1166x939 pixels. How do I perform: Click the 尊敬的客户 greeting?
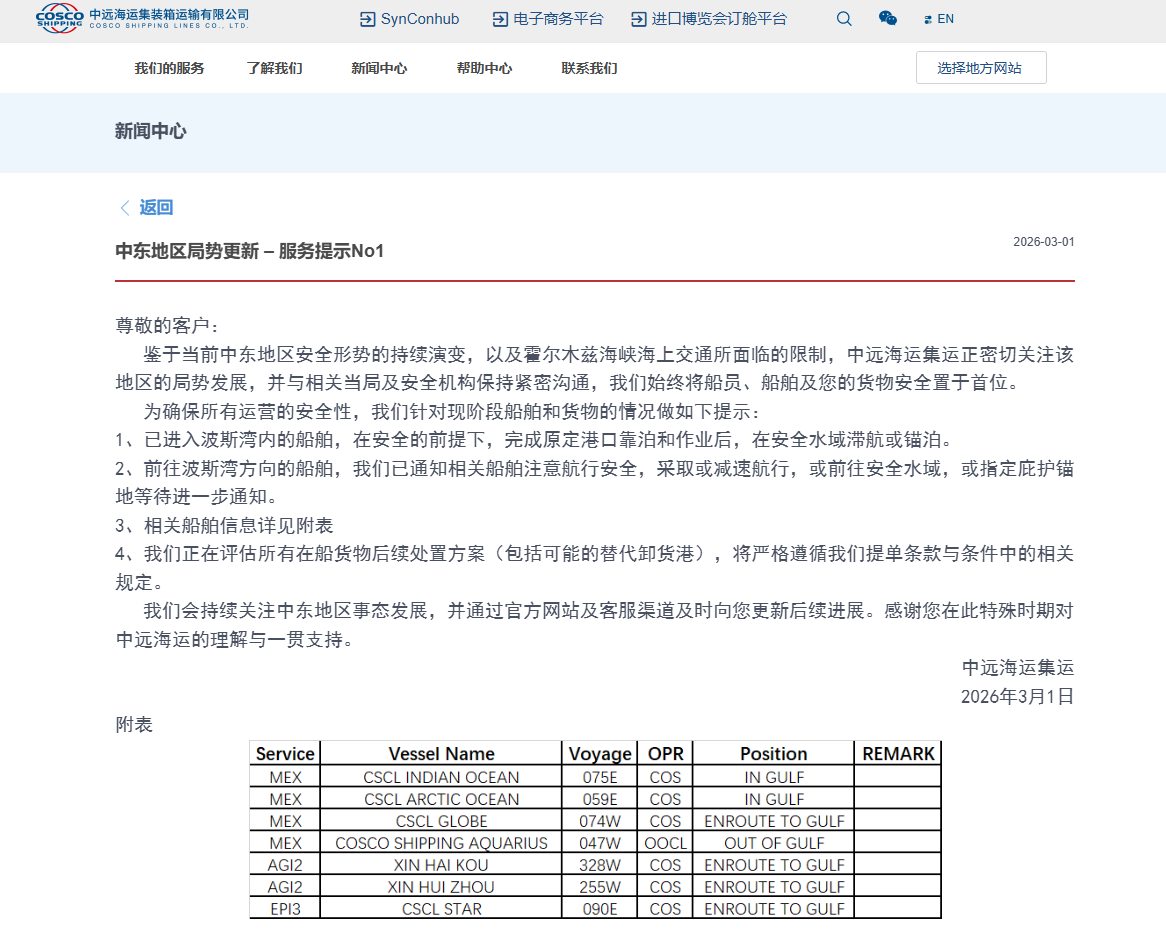167,326
